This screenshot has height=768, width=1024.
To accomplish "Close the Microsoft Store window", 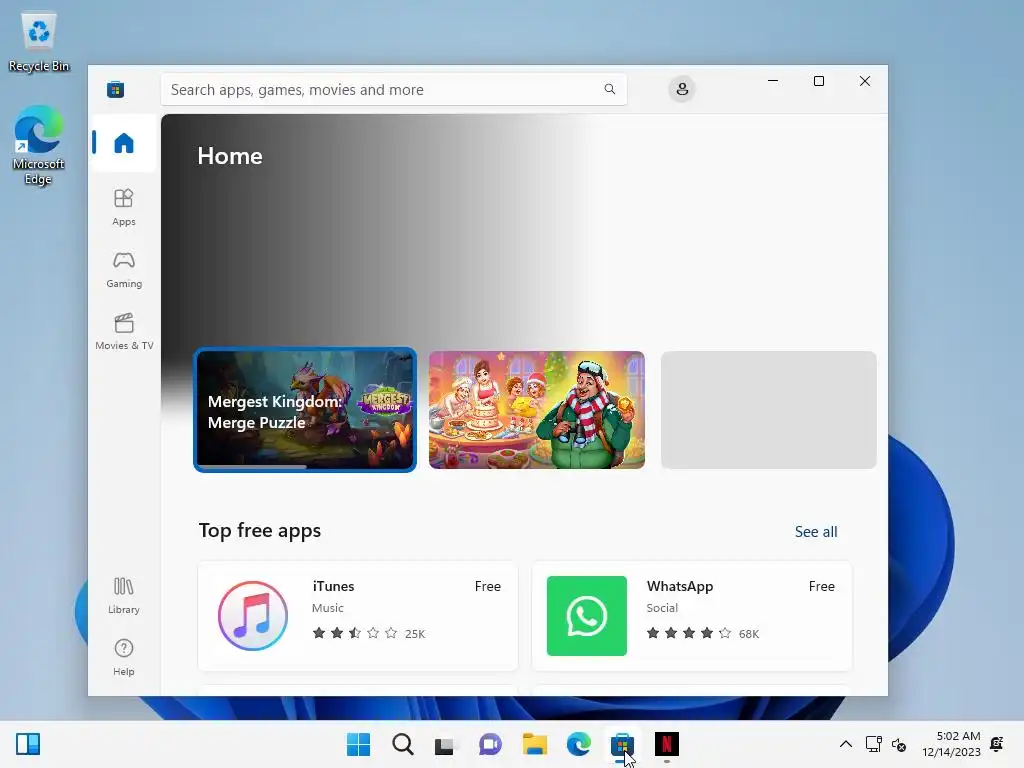I will pos(865,81).
